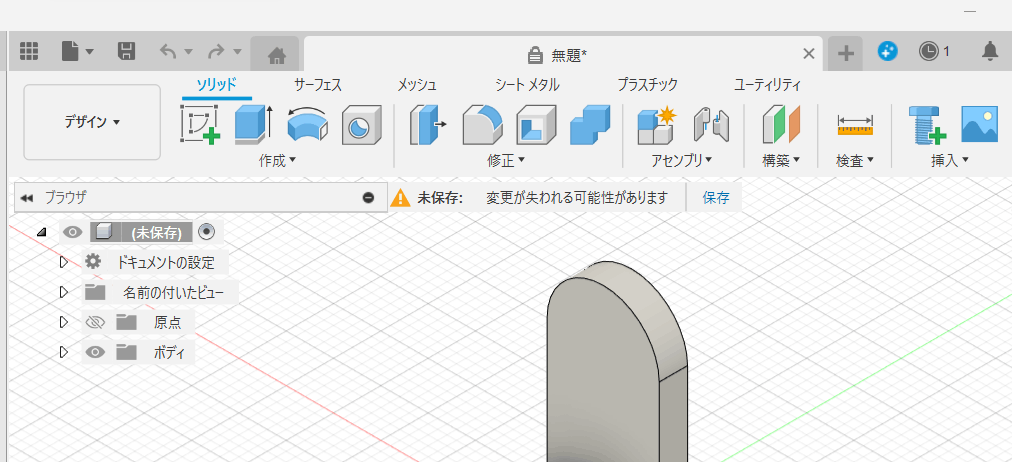The height and width of the screenshot is (462, 1012).
Task: Toggle visibility of (未保存) root component
Action: [72, 232]
